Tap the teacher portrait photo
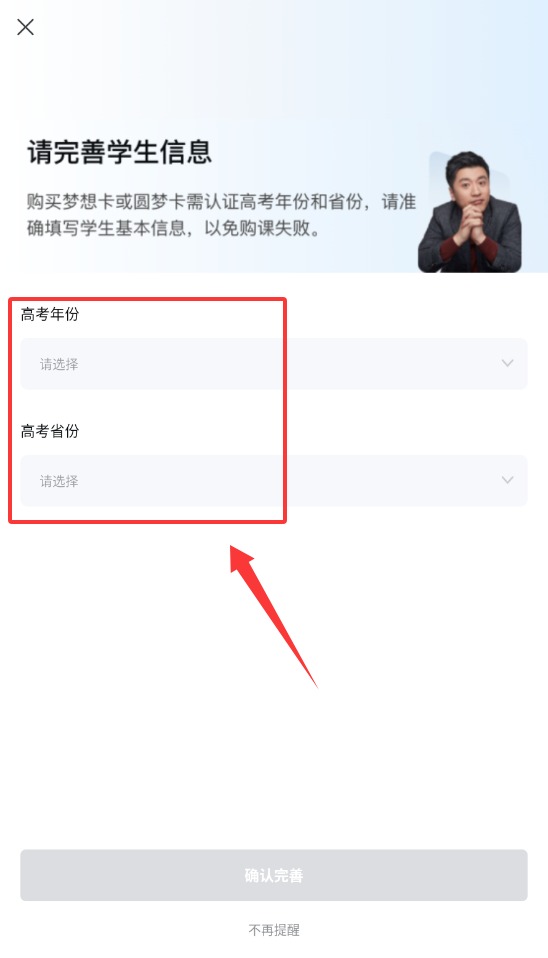This screenshot has height=958, width=548. pos(469,211)
